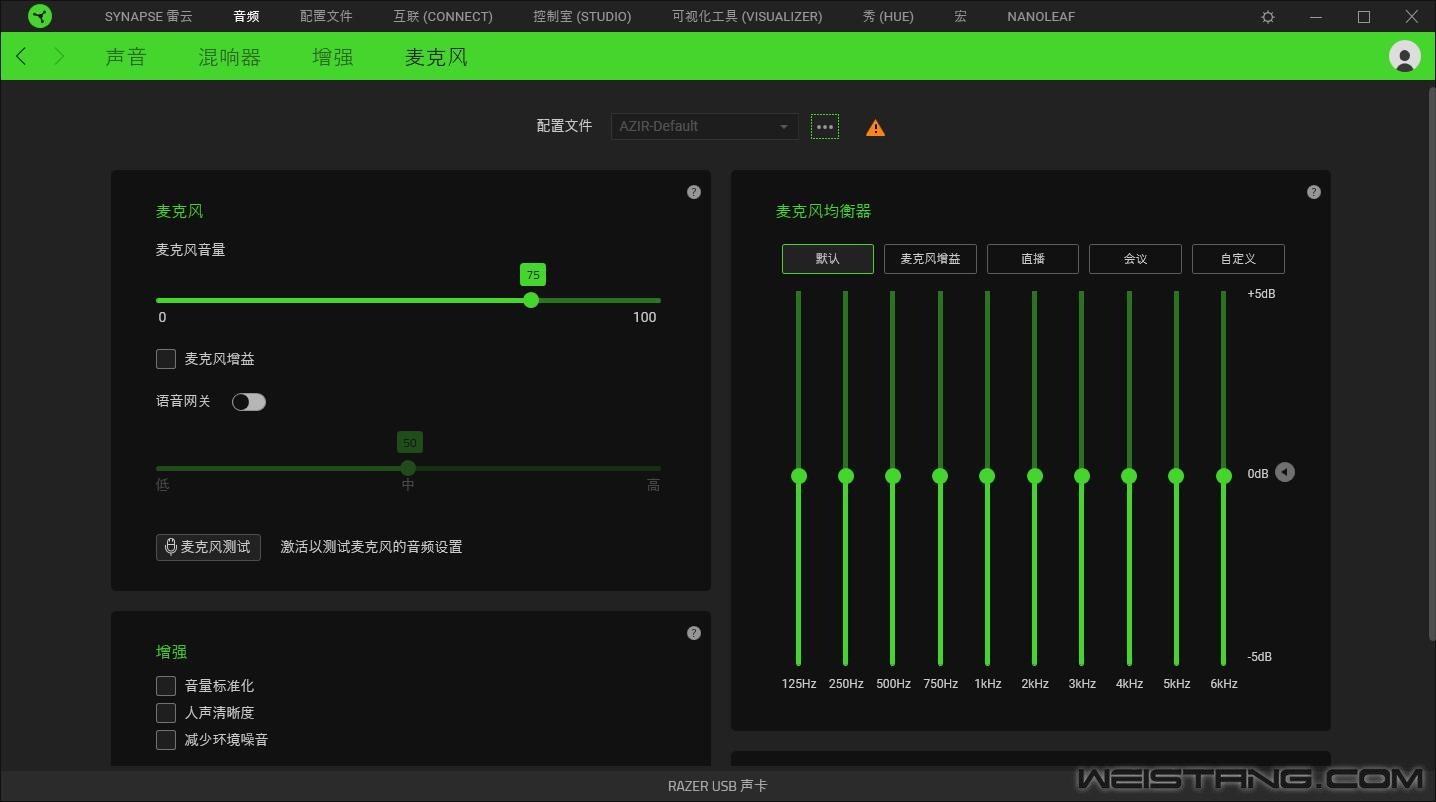Minimize the Synapse window
This screenshot has width=1436, height=802.
pyautogui.click(x=1316, y=17)
